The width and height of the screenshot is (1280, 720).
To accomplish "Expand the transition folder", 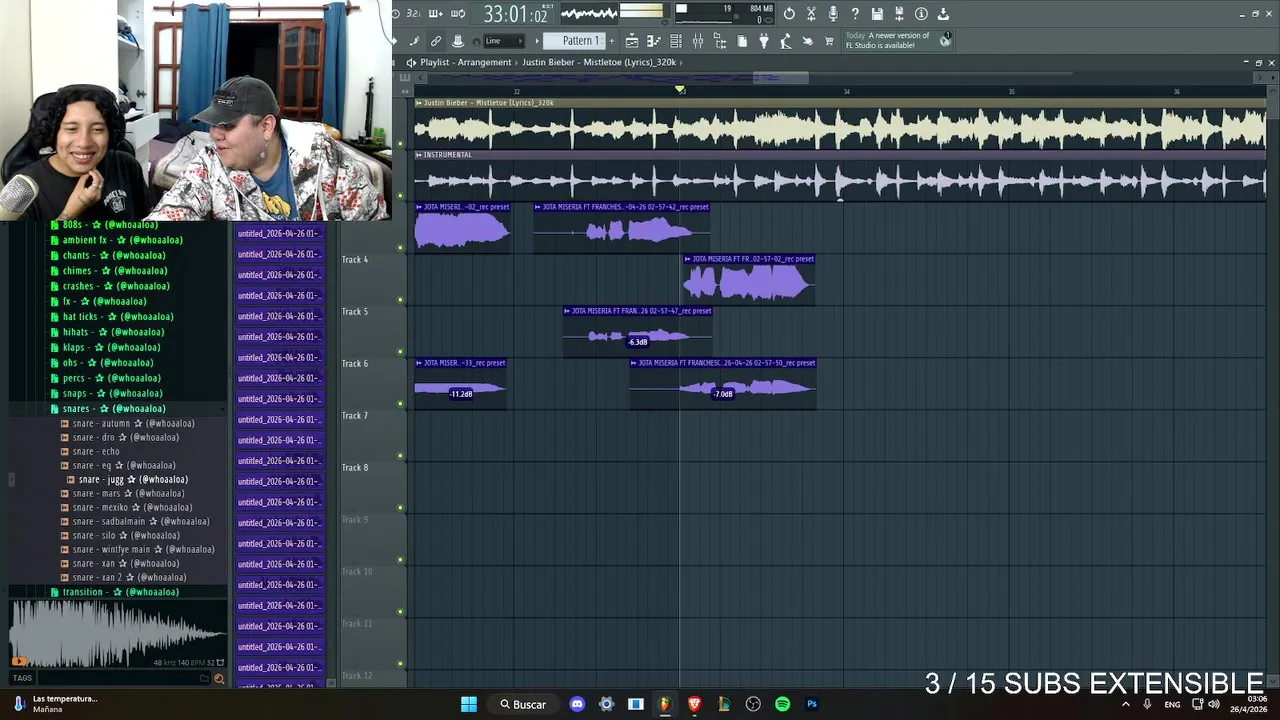I will [120, 592].
